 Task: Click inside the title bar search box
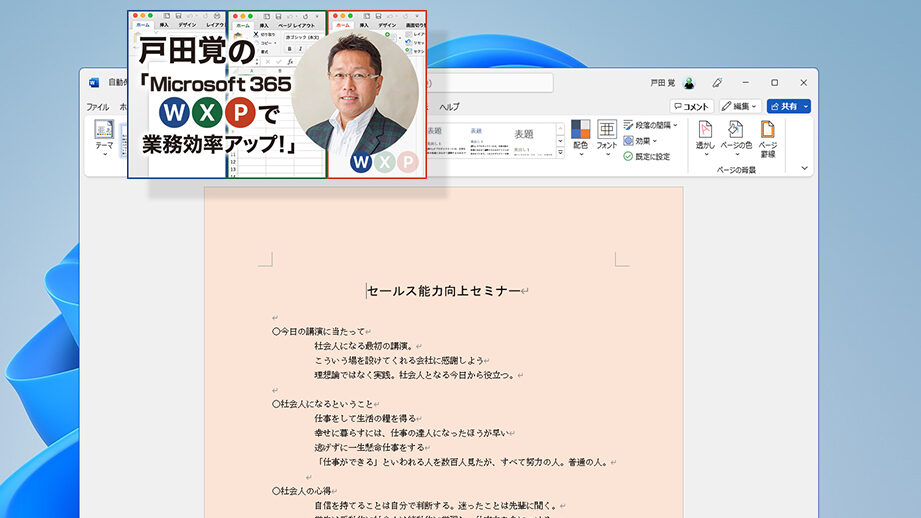tap(490, 83)
